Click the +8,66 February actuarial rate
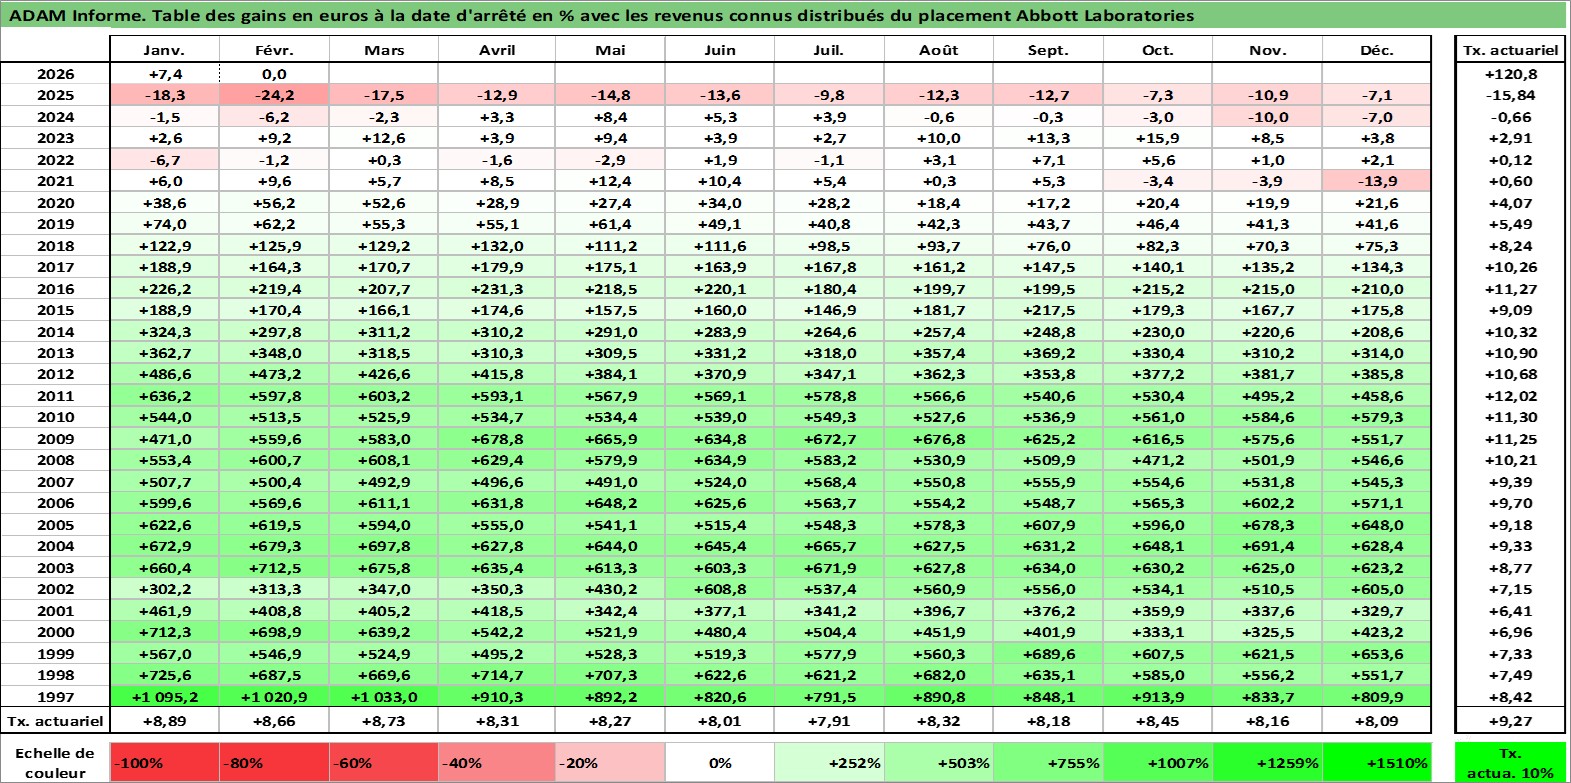The height and width of the screenshot is (783, 1571). click(x=274, y=721)
